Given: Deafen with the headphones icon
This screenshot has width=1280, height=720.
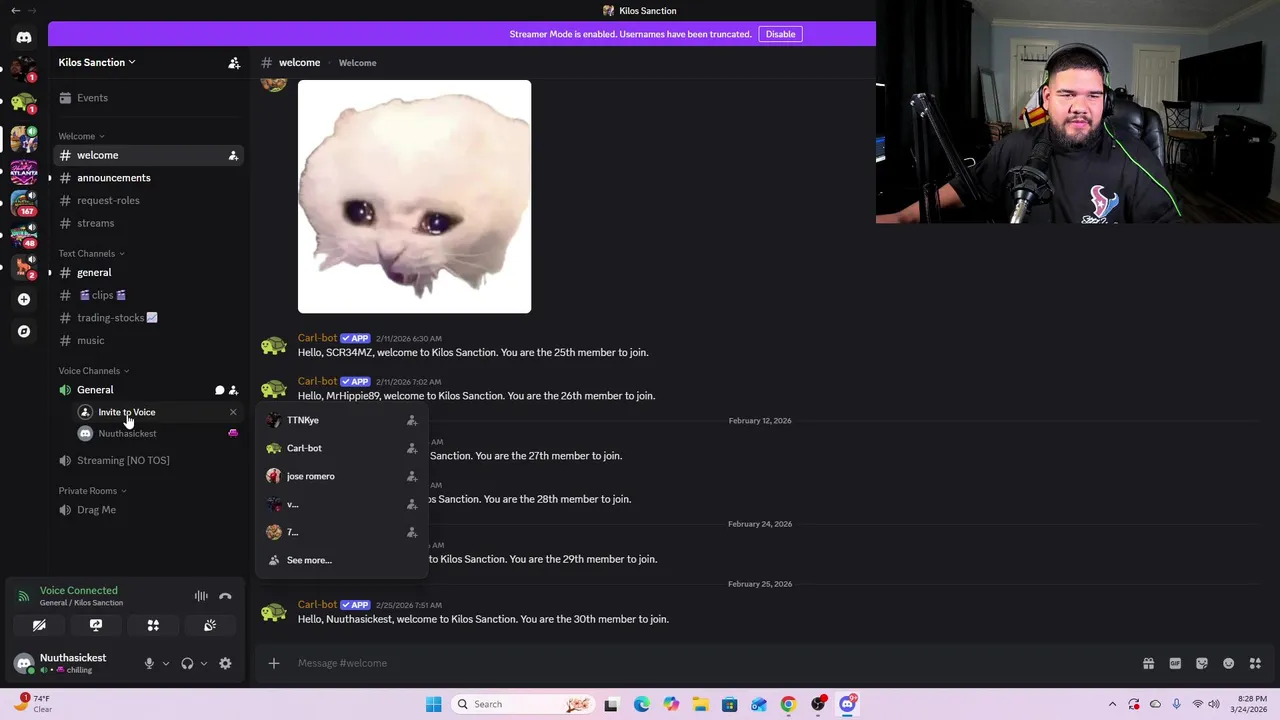Looking at the screenshot, I should (x=187, y=663).
